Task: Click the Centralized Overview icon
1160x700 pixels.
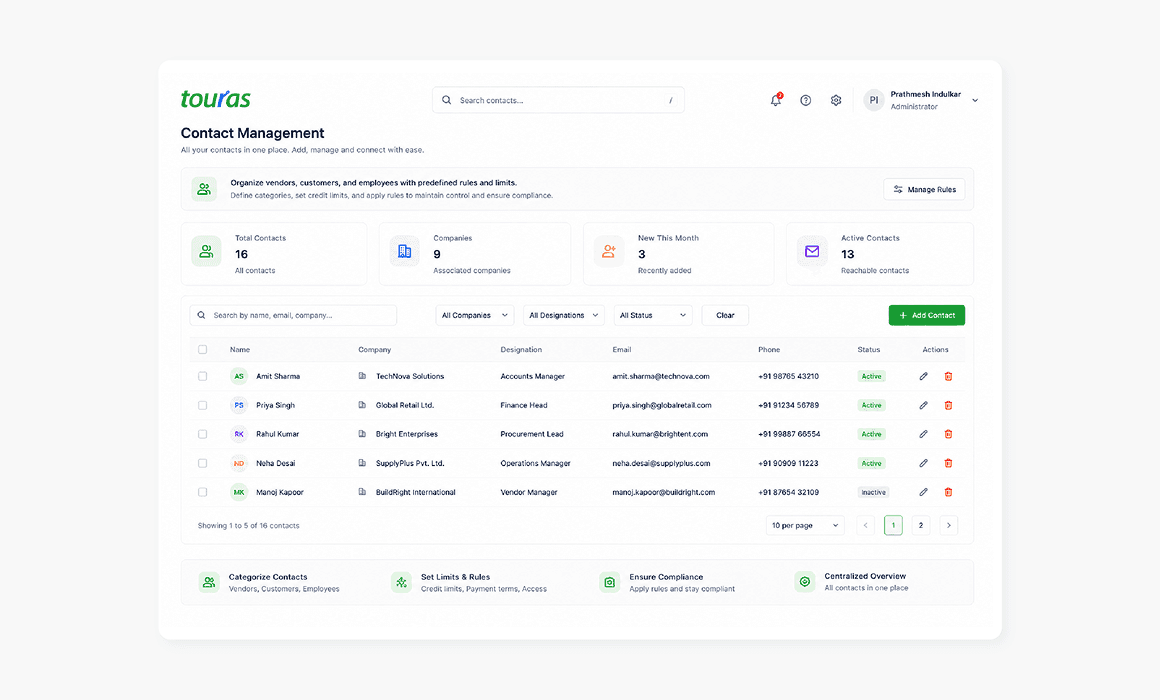Action: pos(805,582)
